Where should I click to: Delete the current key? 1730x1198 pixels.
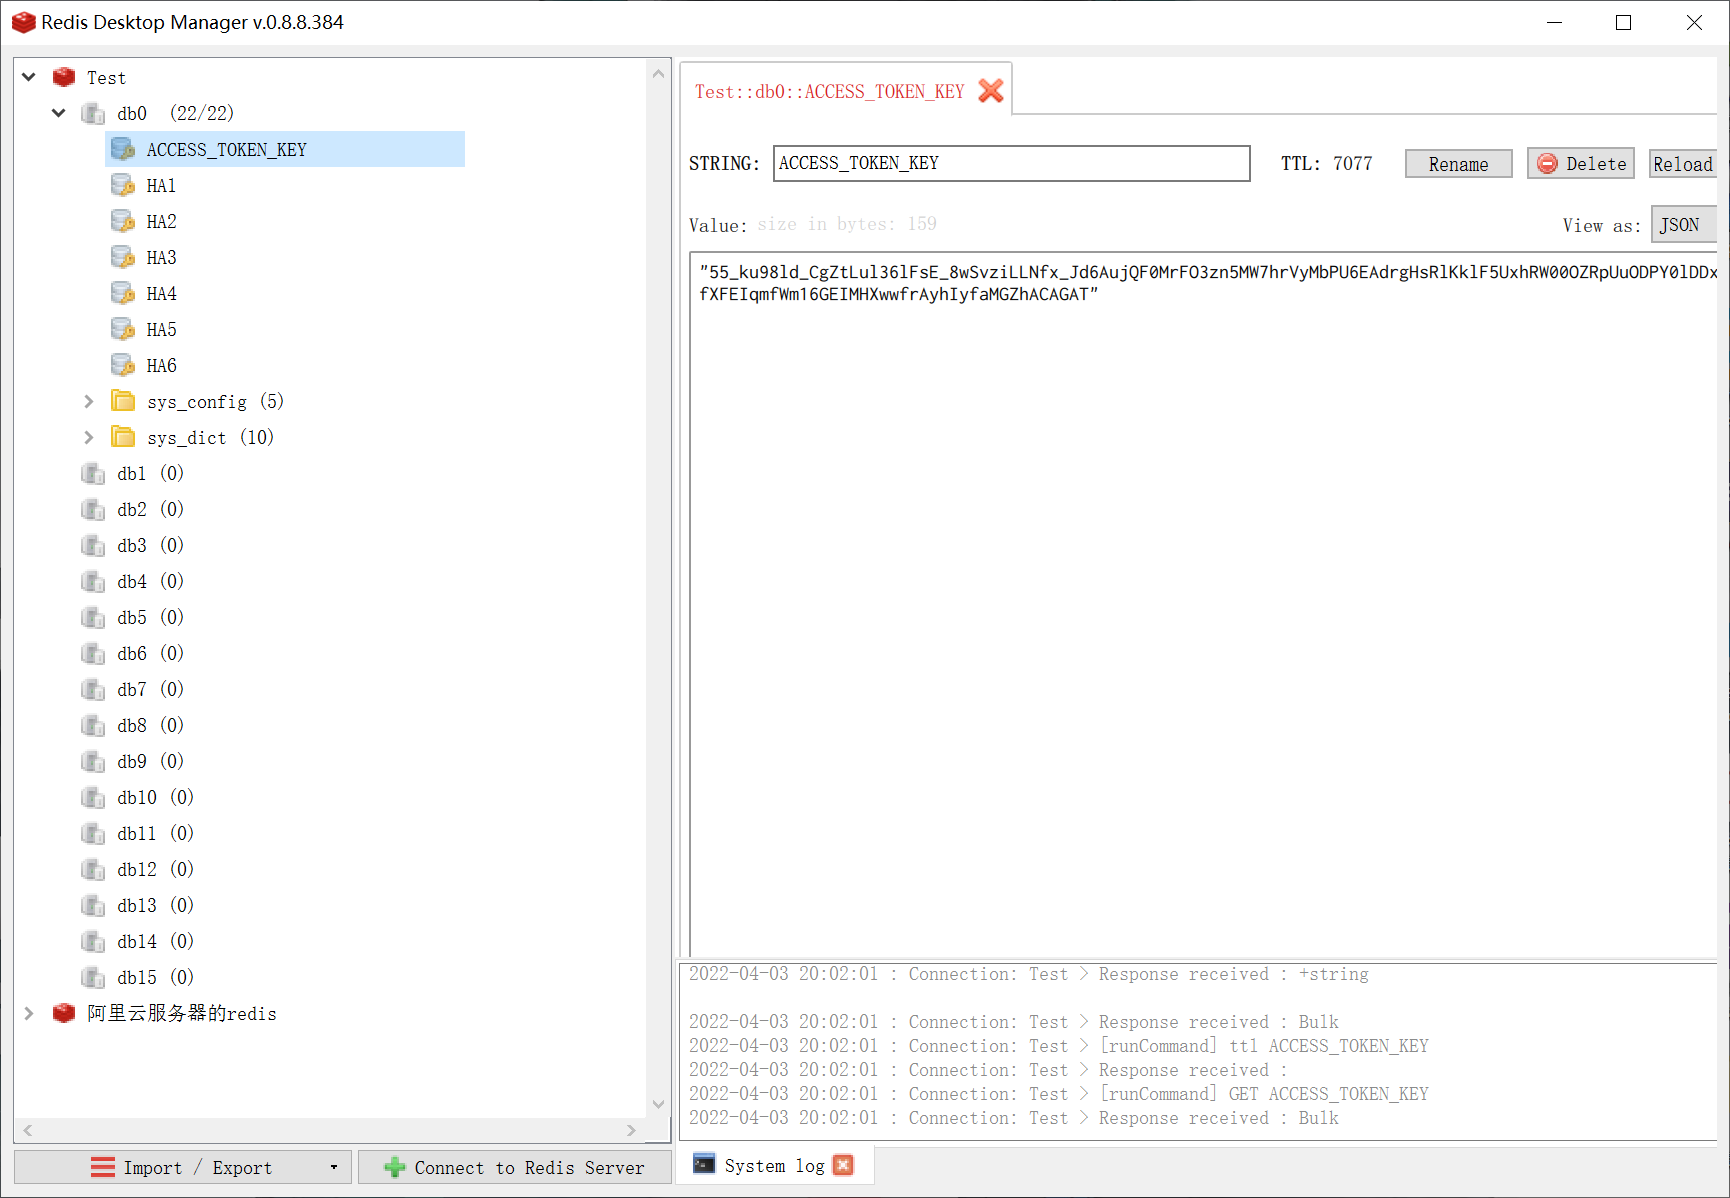click(x=1580, y=163)
